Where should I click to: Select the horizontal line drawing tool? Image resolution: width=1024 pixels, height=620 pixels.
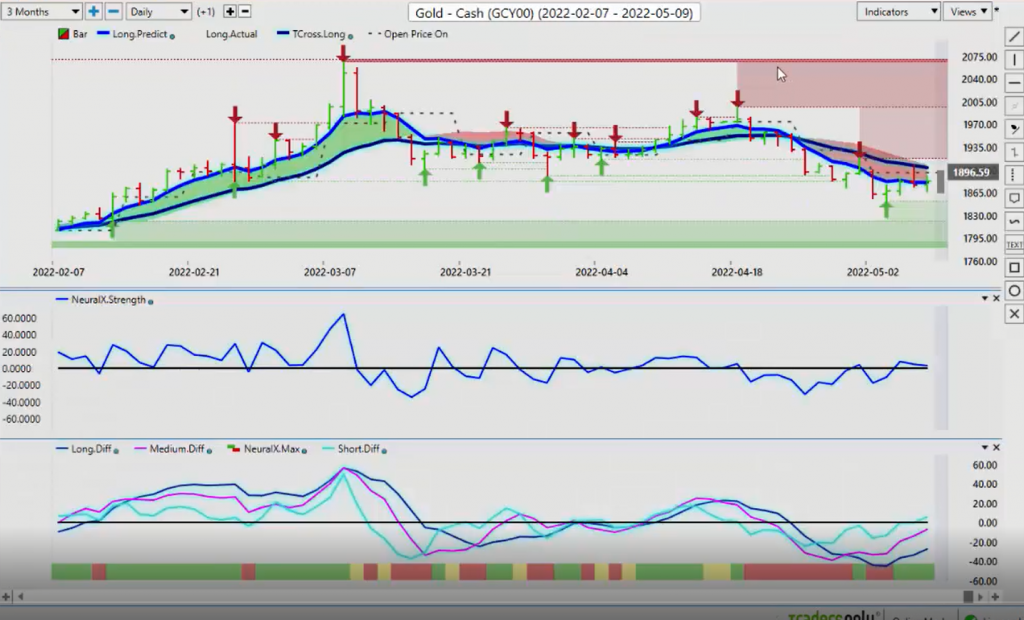(x=1014, y=82)
